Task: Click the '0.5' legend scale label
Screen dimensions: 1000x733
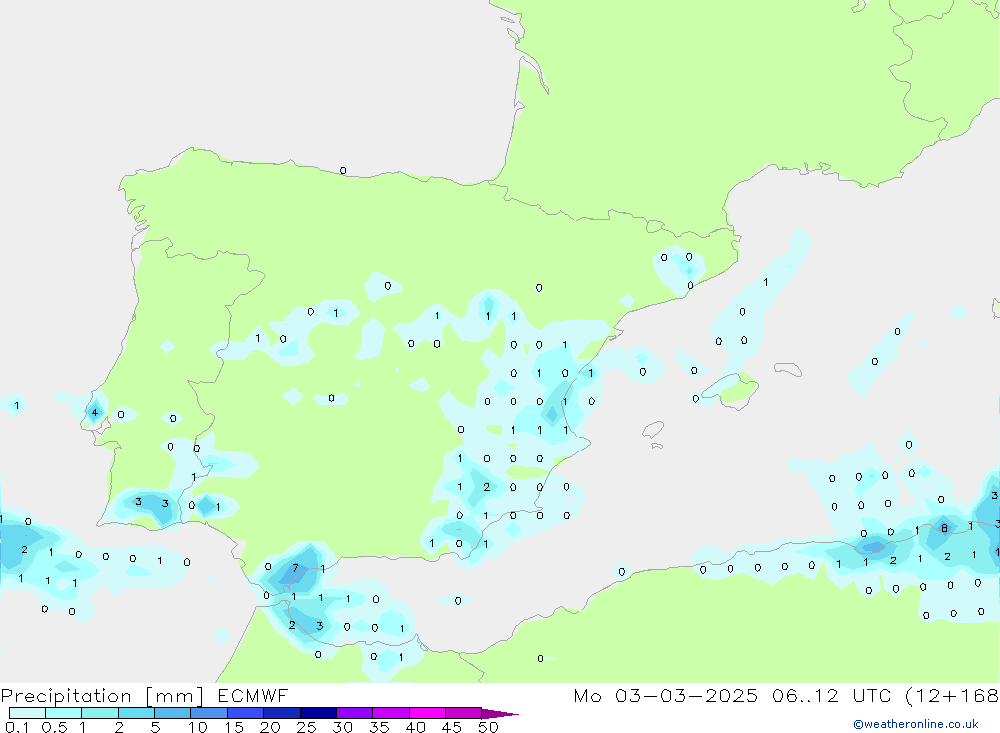Action: 54,727
